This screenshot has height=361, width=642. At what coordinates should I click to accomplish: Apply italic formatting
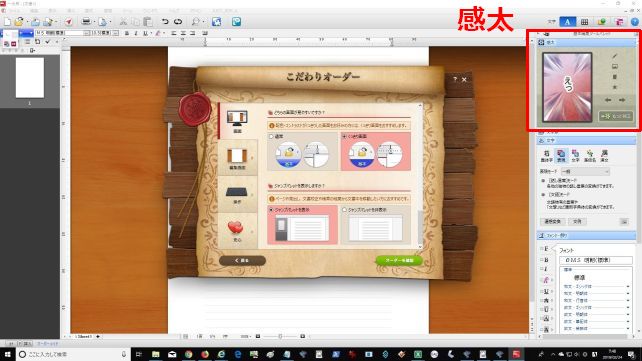click(136, 33)
